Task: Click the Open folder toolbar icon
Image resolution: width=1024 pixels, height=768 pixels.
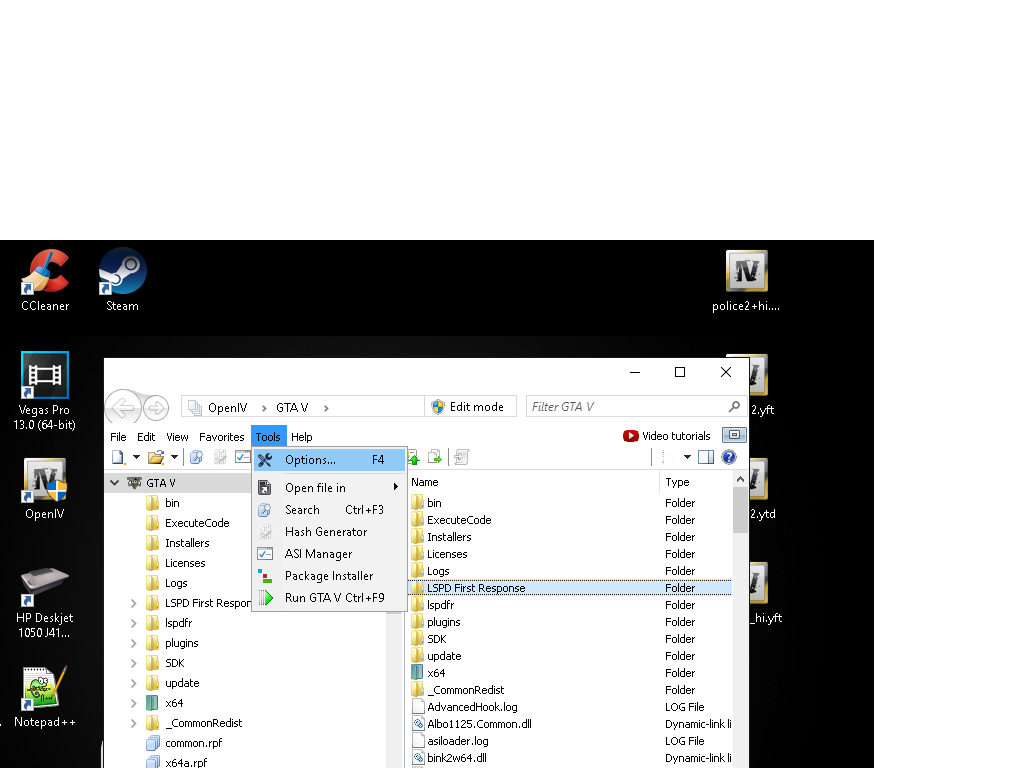Action: [x=155, y=457]
